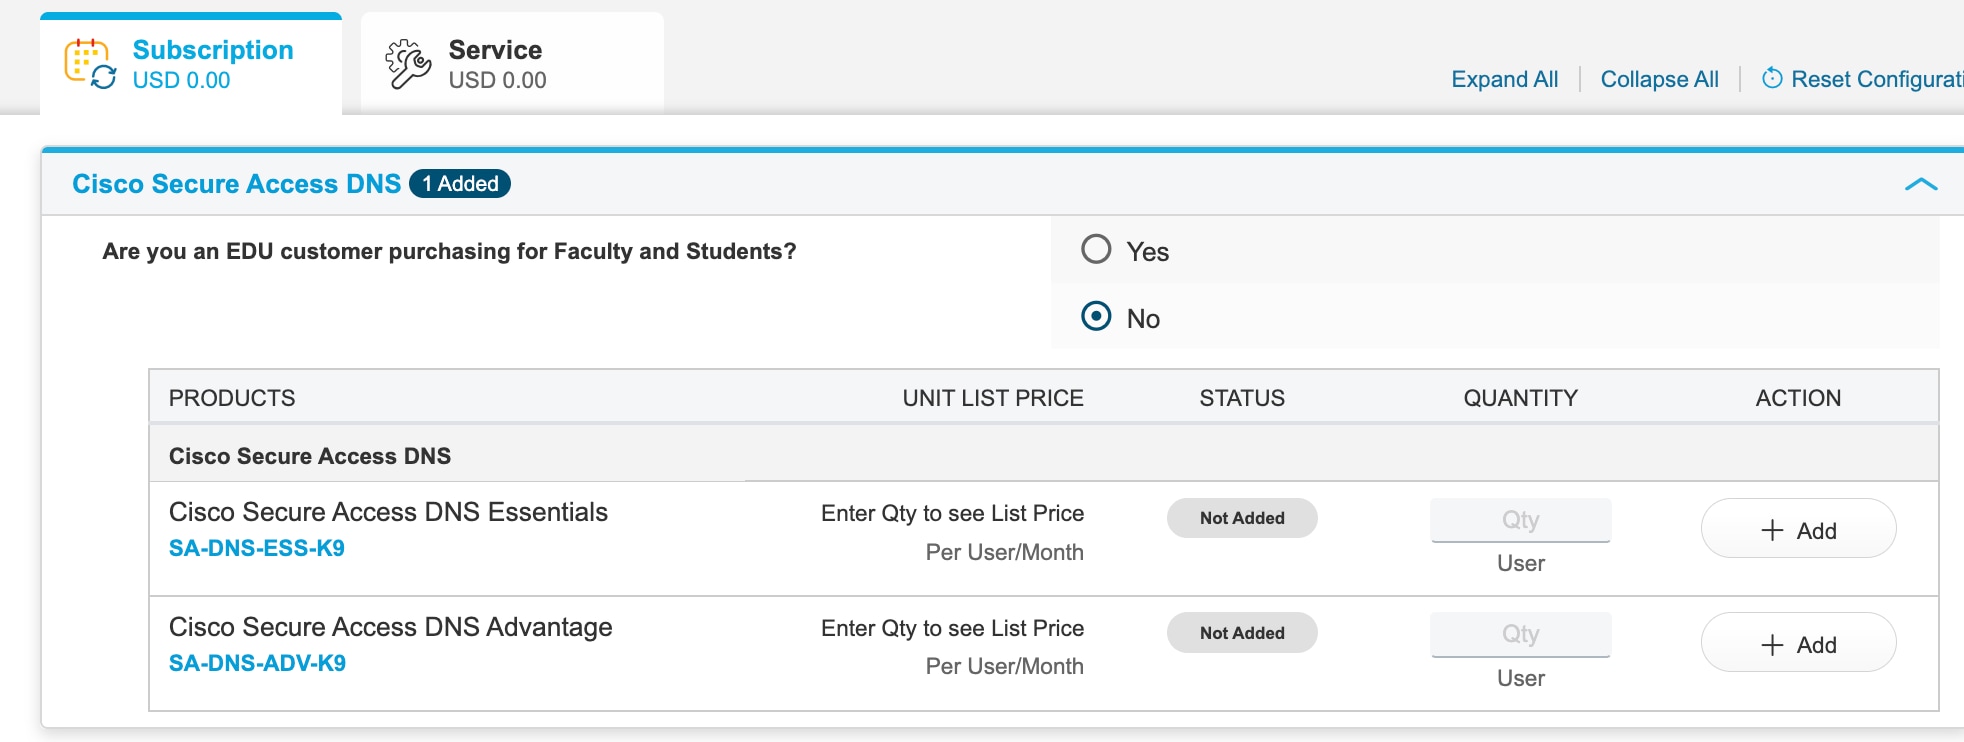Click the plus icon for DNS Essentials
Screen dimensions: 1964x742
point(1772,530)
